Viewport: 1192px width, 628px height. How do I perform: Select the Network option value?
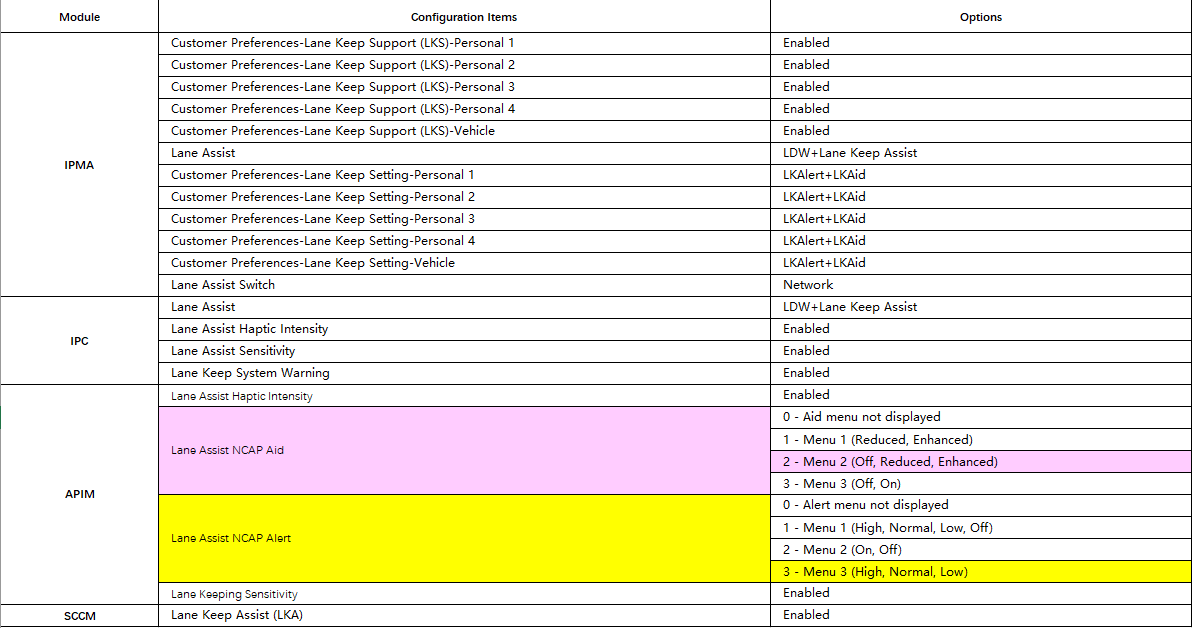[808, 285]
